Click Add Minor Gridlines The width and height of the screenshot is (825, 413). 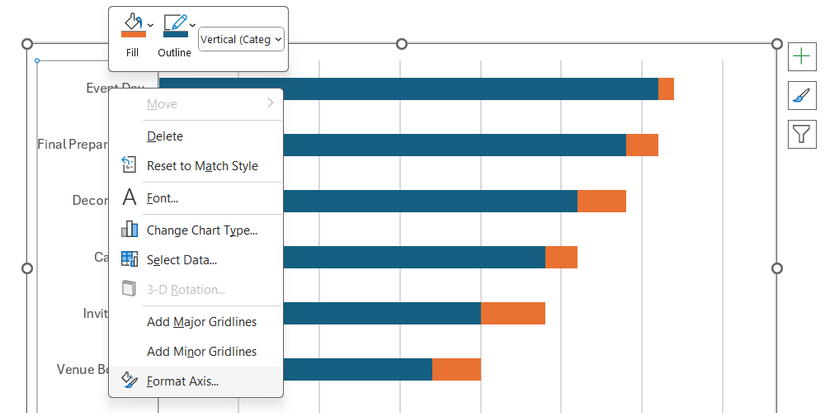[x=202, y=352]
